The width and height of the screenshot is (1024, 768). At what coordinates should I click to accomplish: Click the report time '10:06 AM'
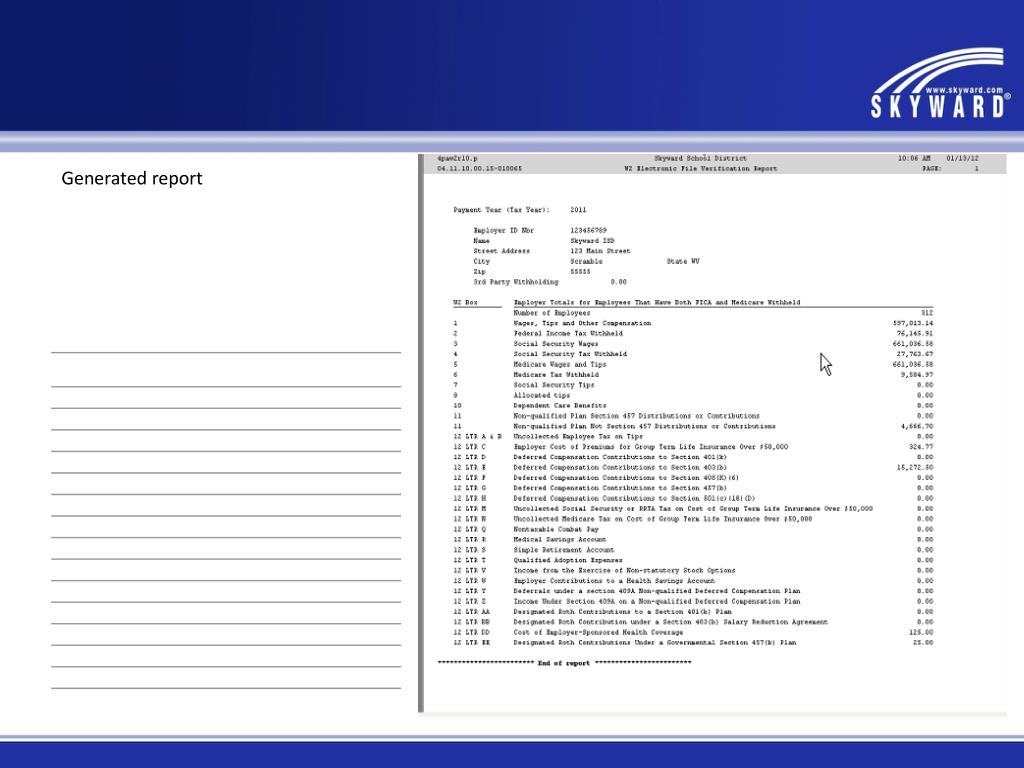point(914,158)
